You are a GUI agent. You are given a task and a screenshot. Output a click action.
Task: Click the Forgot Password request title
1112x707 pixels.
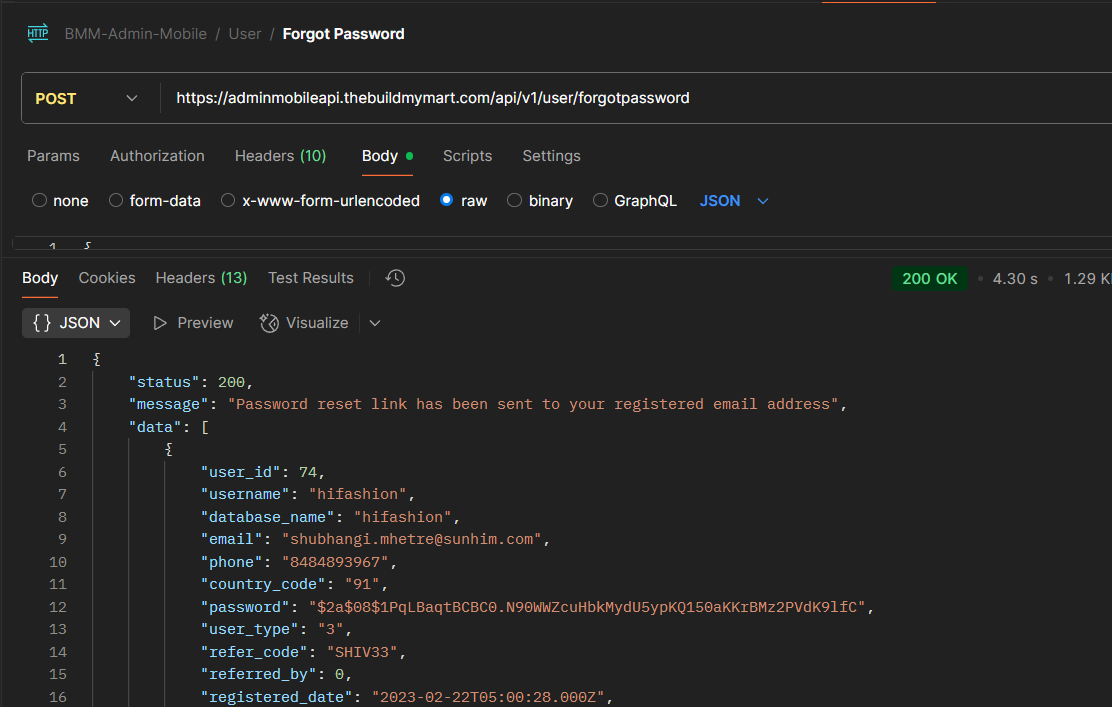[343, 34]
